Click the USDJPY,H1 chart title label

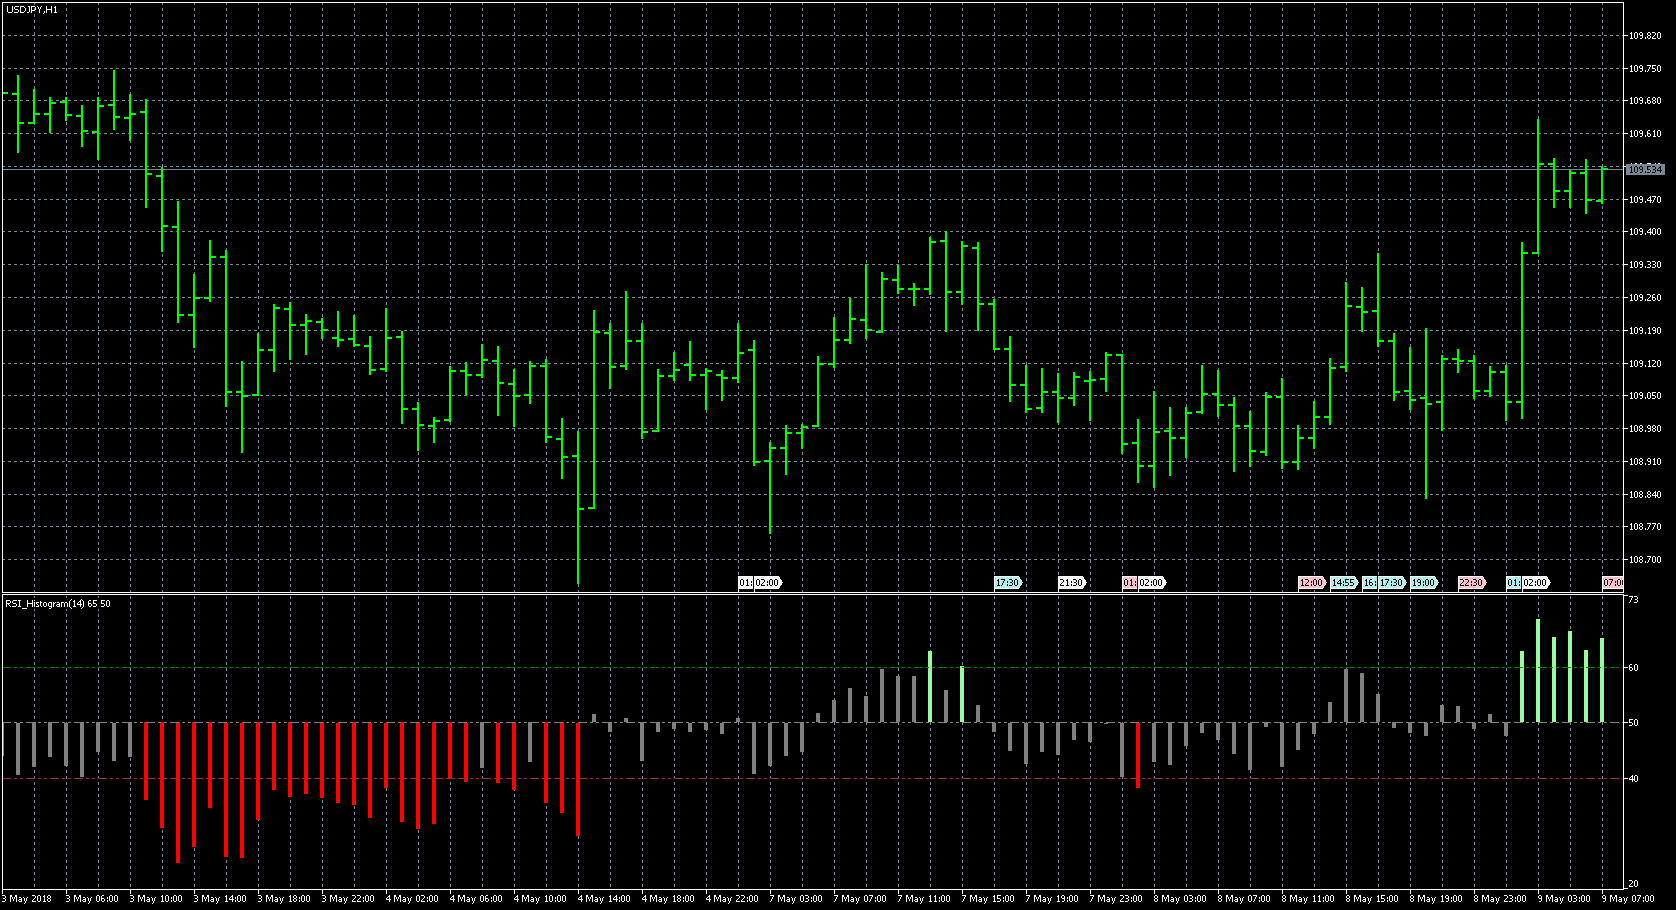tap(32, 9)
